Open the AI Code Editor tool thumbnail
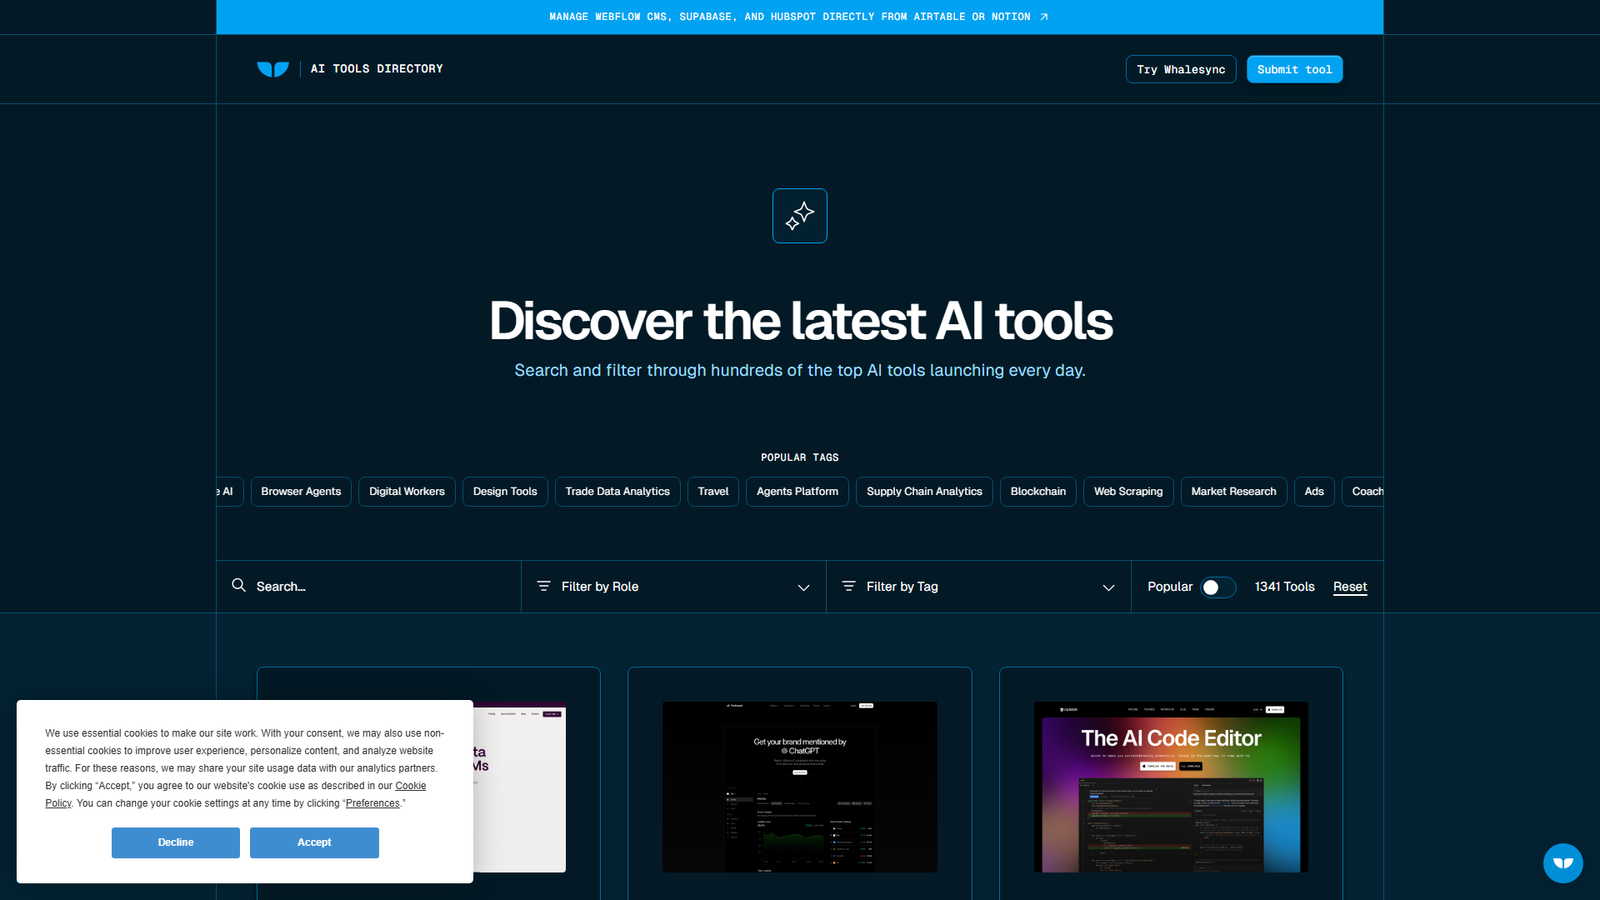The width and height of the screenshot is (1600, 900). click(x=1170, y=786)
